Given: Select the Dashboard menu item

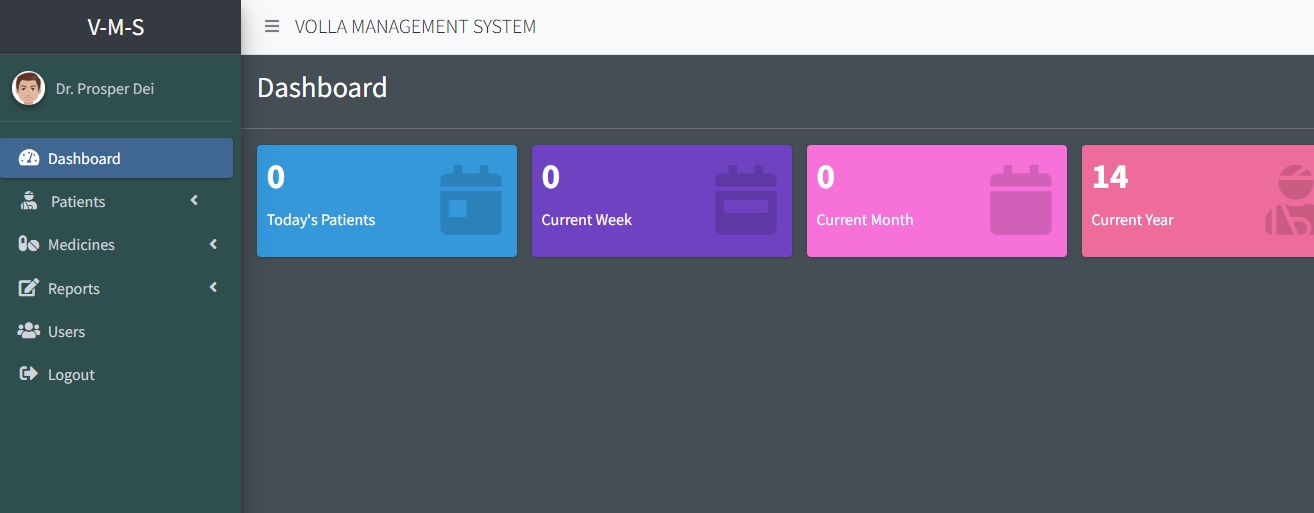Looking at the screenshot, I should [117, 158].
